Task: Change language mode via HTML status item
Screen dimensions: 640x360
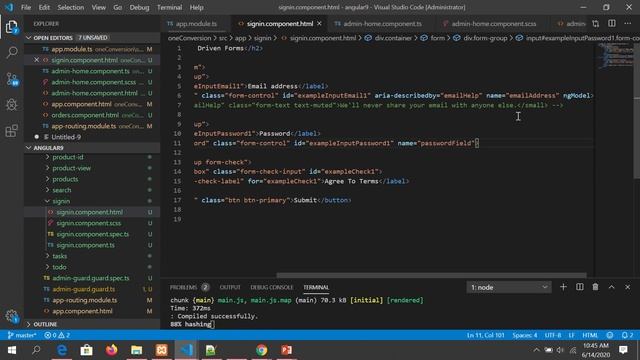Action: click(590, 335)
